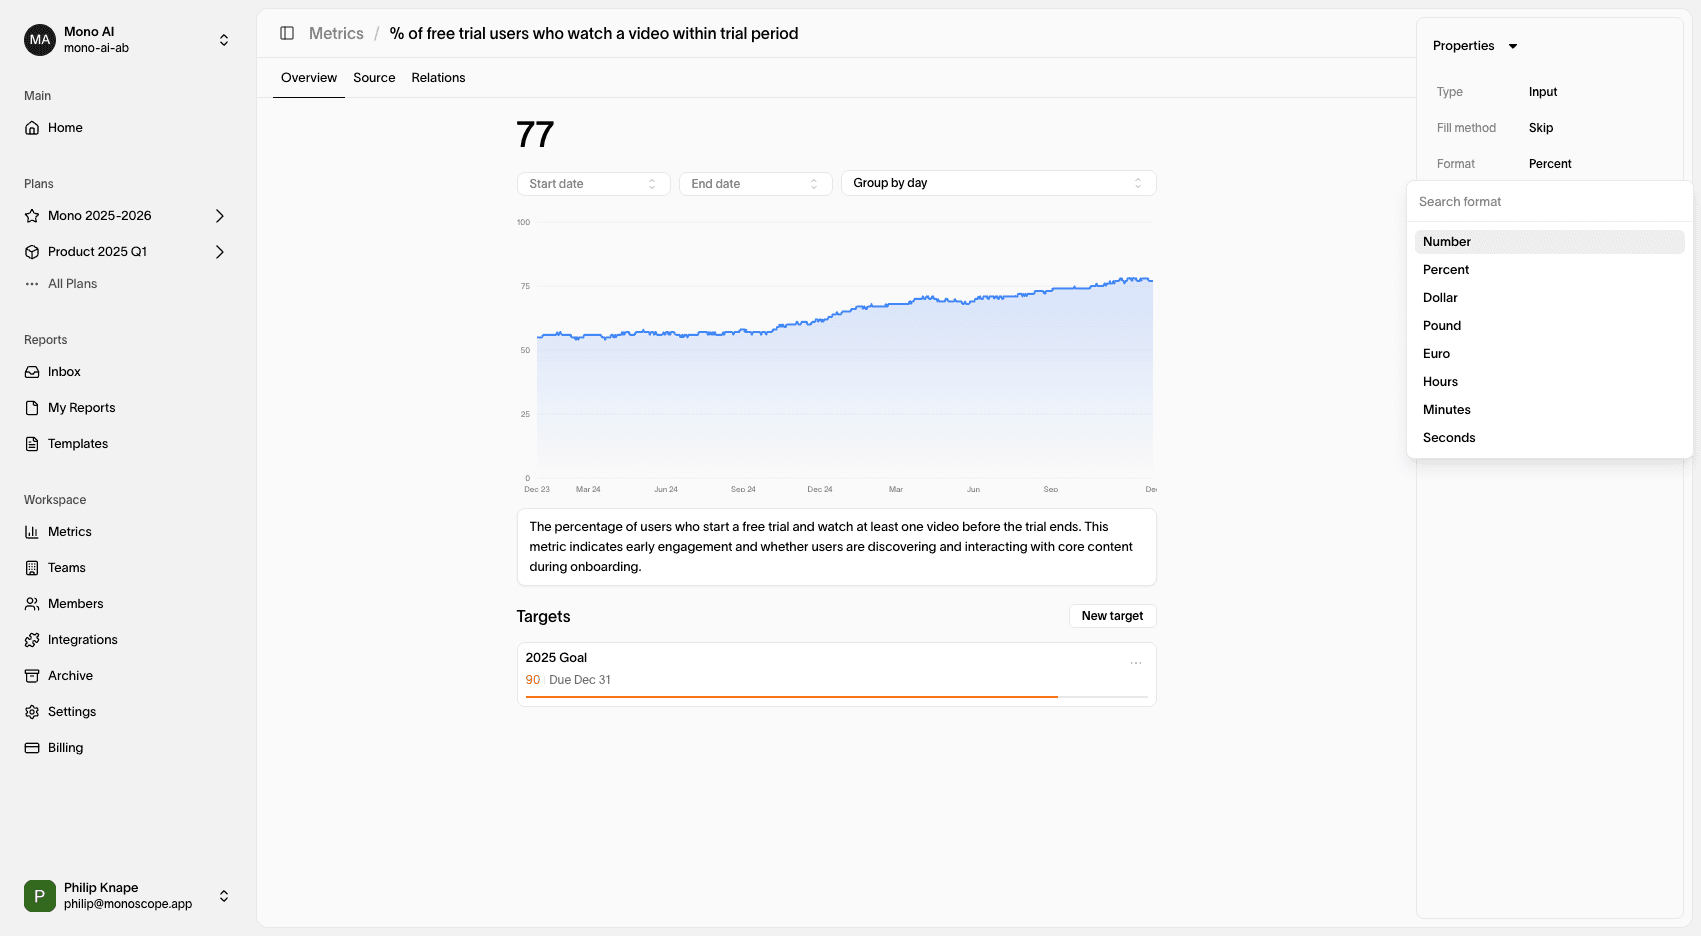Focus the Search format input field
Screen dimensions: 1701x936
[1548, 202]
